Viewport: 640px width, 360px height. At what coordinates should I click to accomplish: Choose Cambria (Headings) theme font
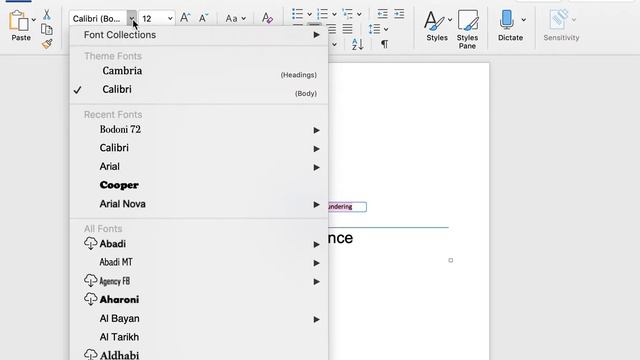pos(199,71)
